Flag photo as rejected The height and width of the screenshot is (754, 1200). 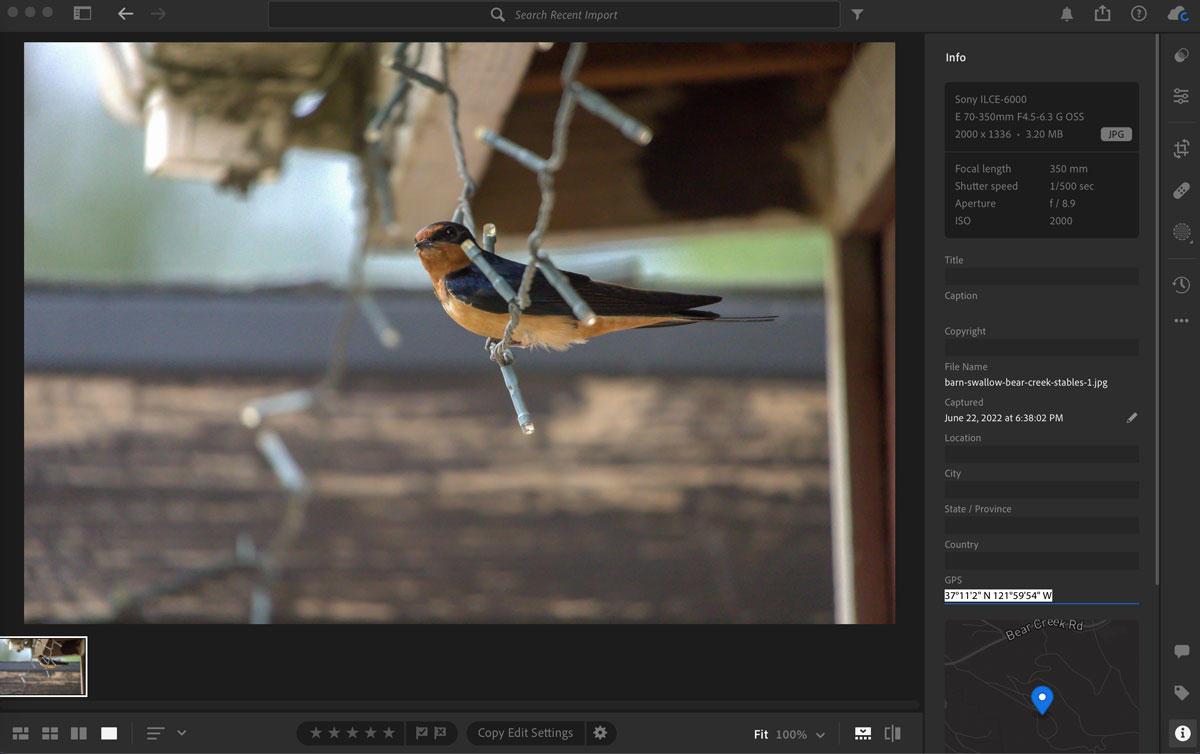pyautogui.click(x=441, y=733)
